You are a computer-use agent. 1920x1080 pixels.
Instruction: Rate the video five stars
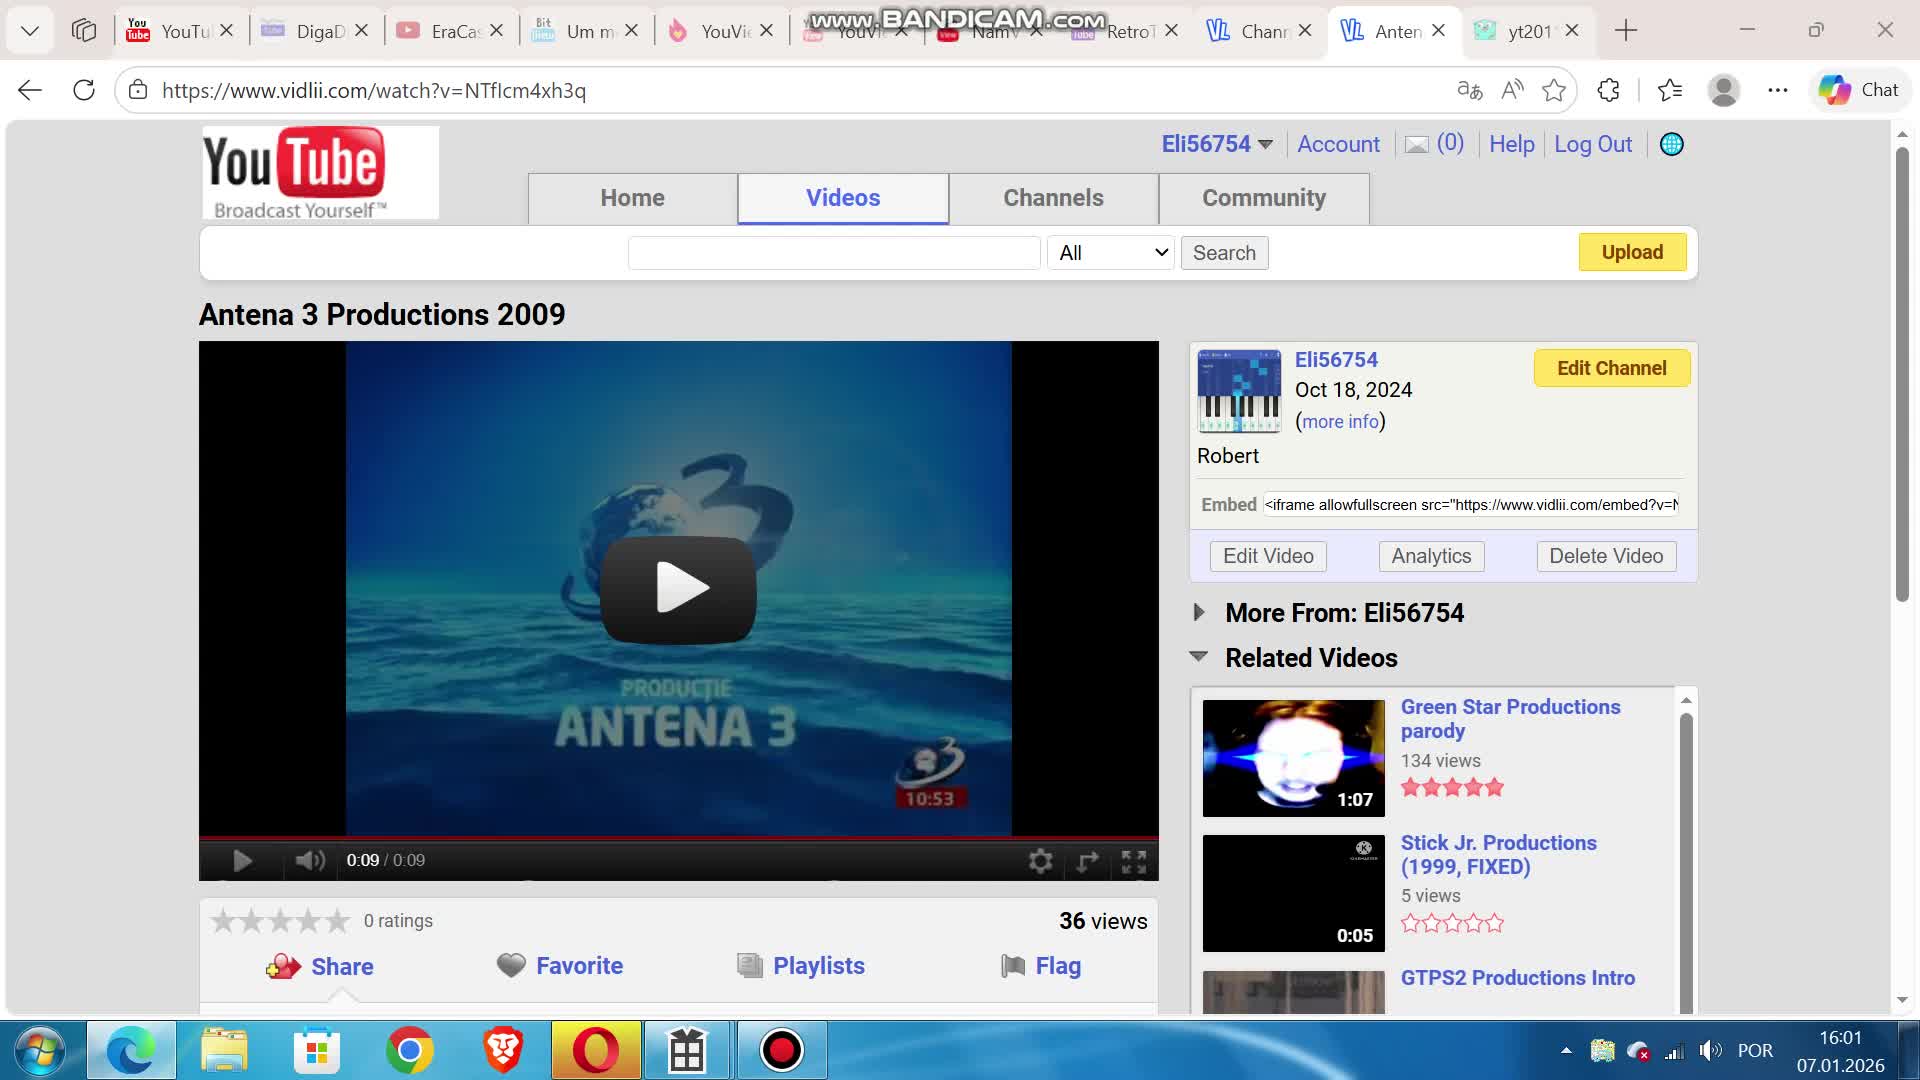(x=338, y=920)
